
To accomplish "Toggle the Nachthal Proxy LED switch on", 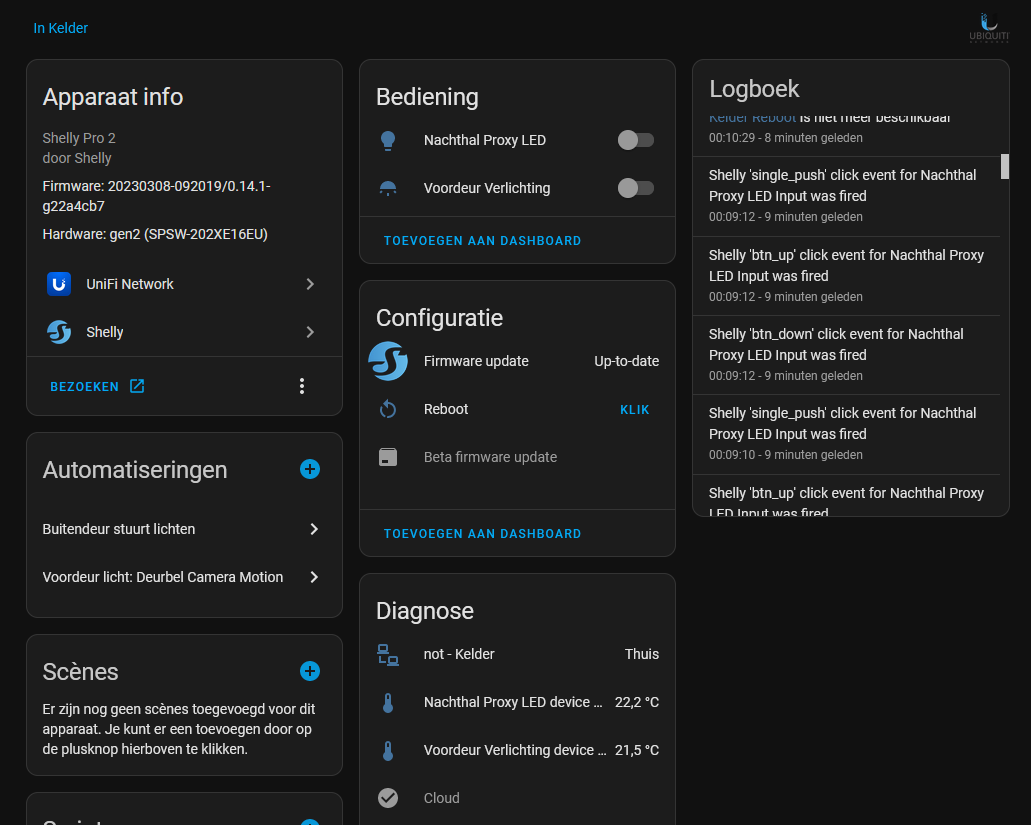I will click(636, 141).
